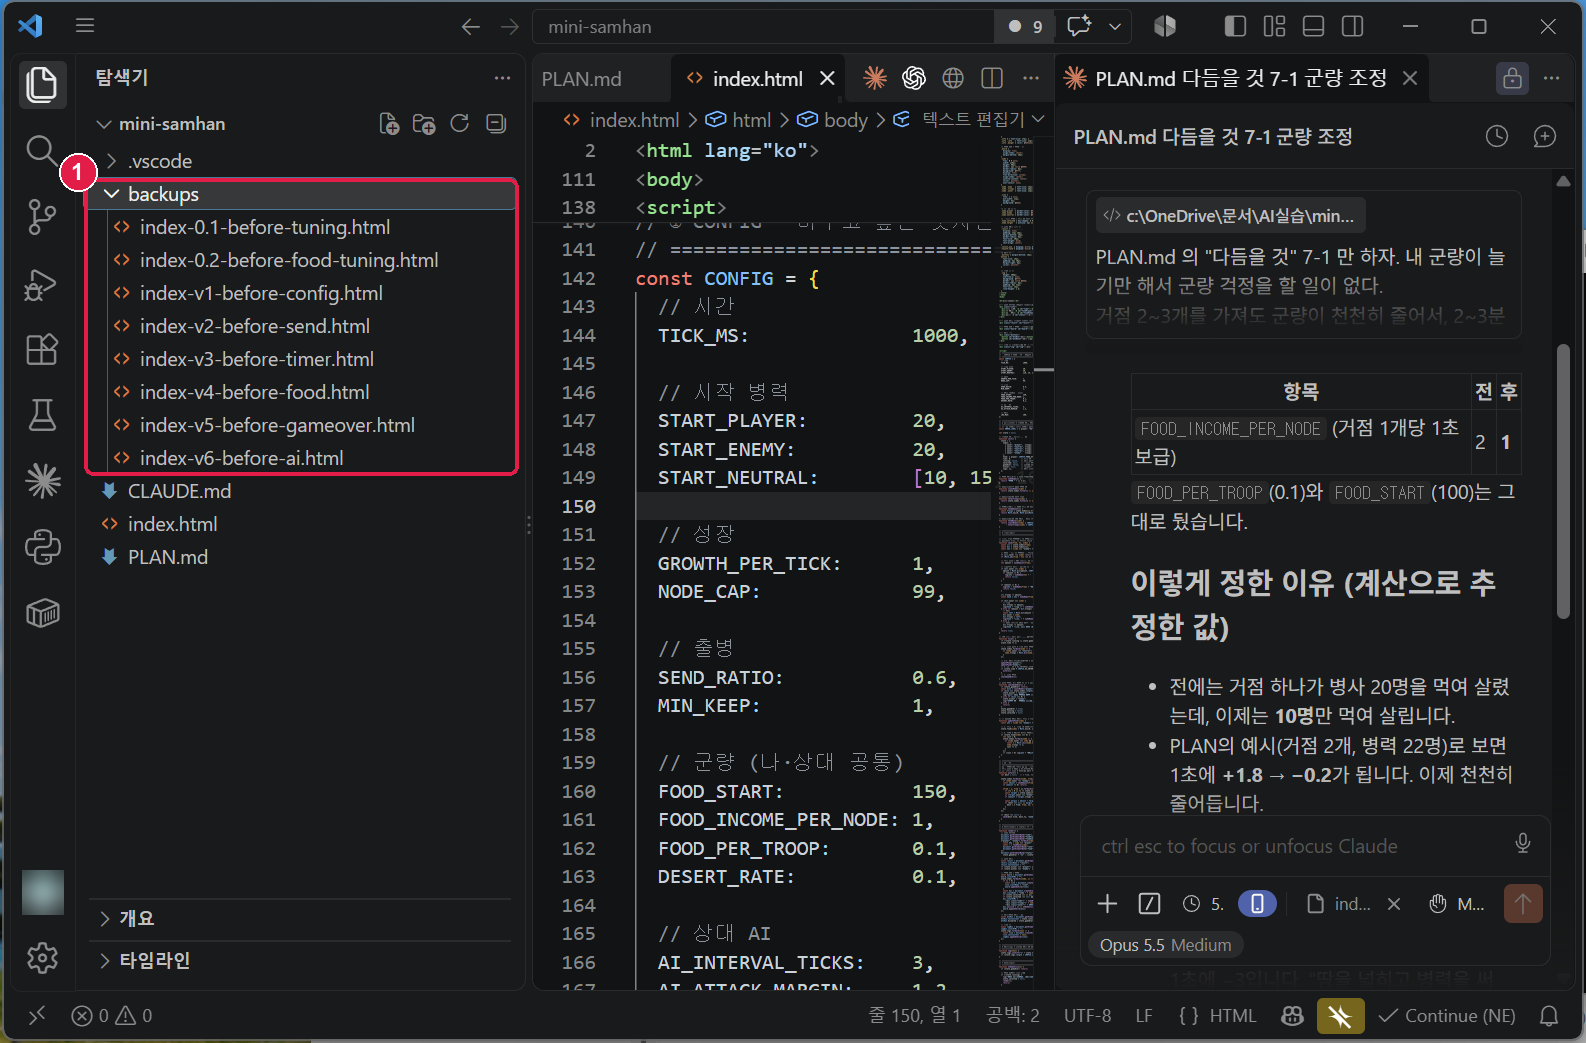Open Source Control in the activity bar
This screenshot has width=1586, height=1043.
(x=42, y=217)
